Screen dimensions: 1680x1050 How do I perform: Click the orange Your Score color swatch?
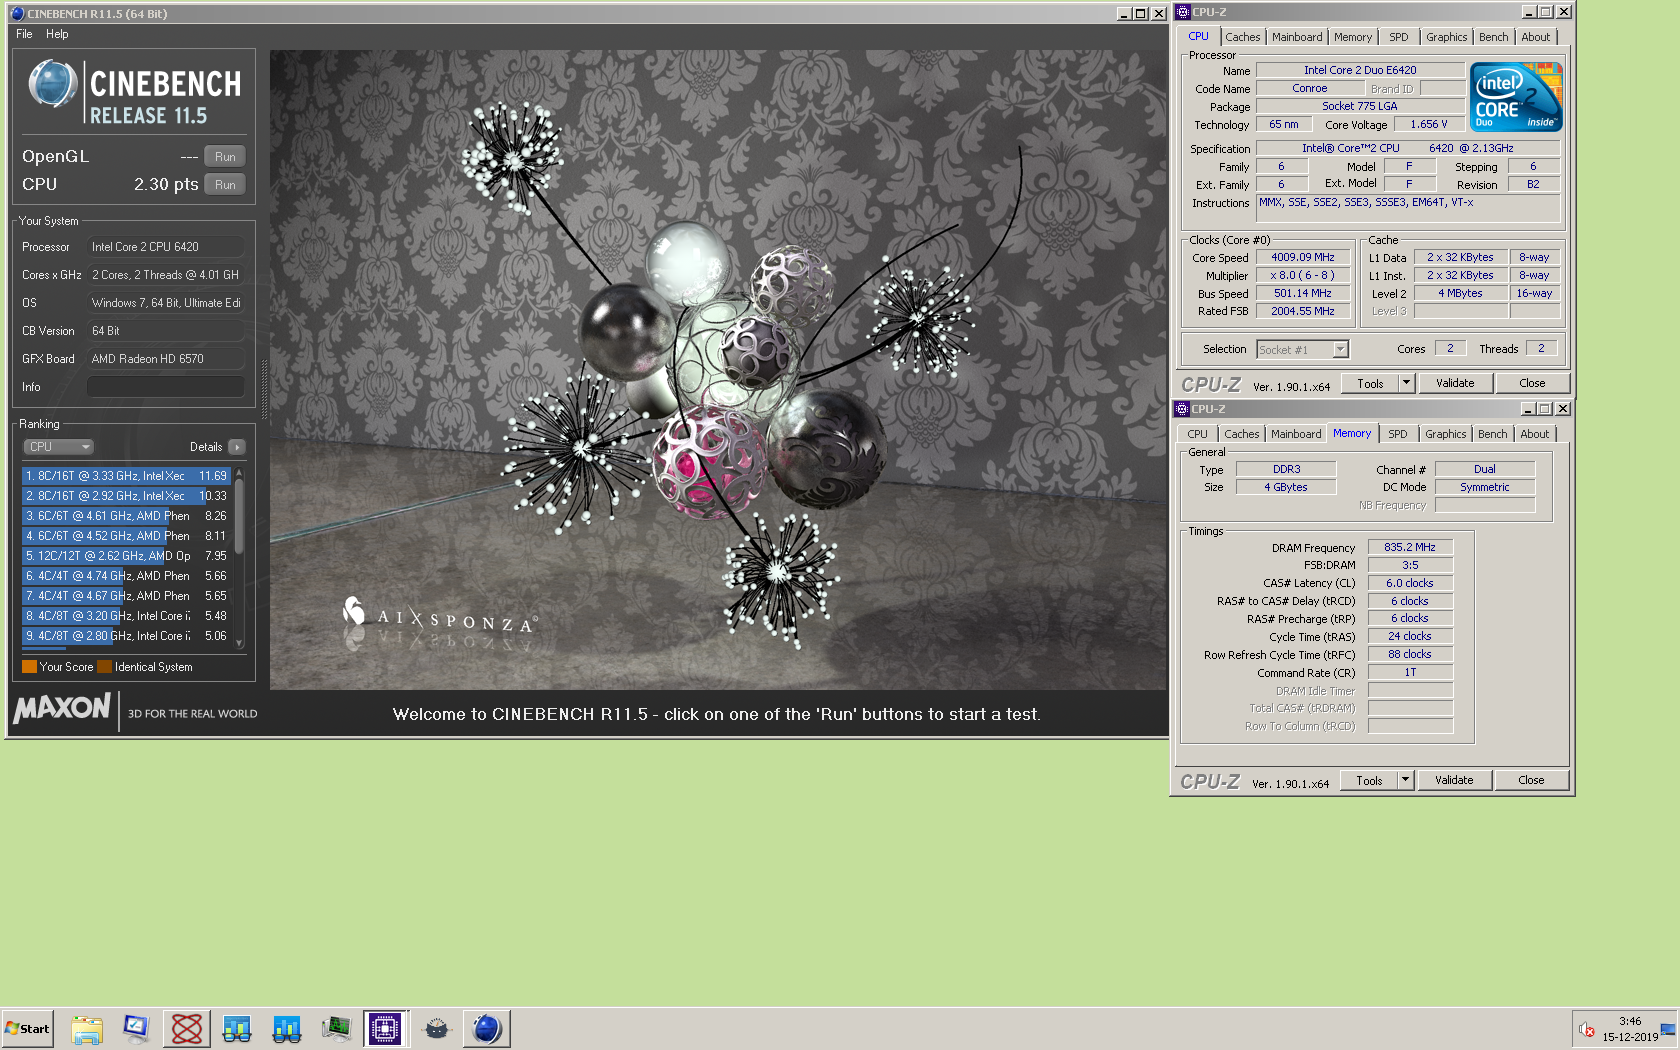pos(29,667)
